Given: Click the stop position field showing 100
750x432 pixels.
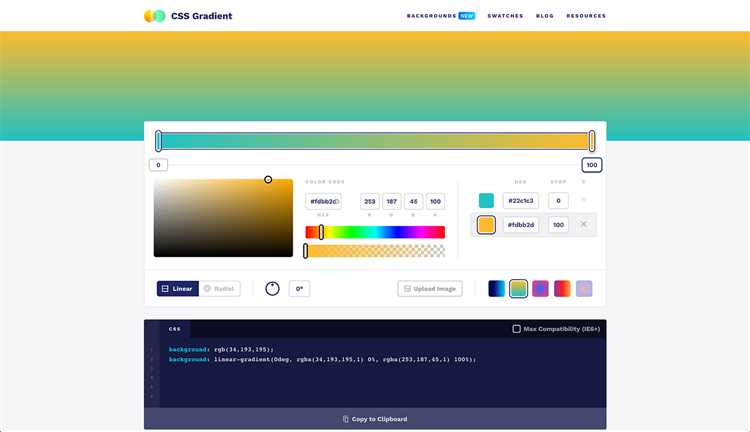Looking at the screenshot, I should [592, 165].
